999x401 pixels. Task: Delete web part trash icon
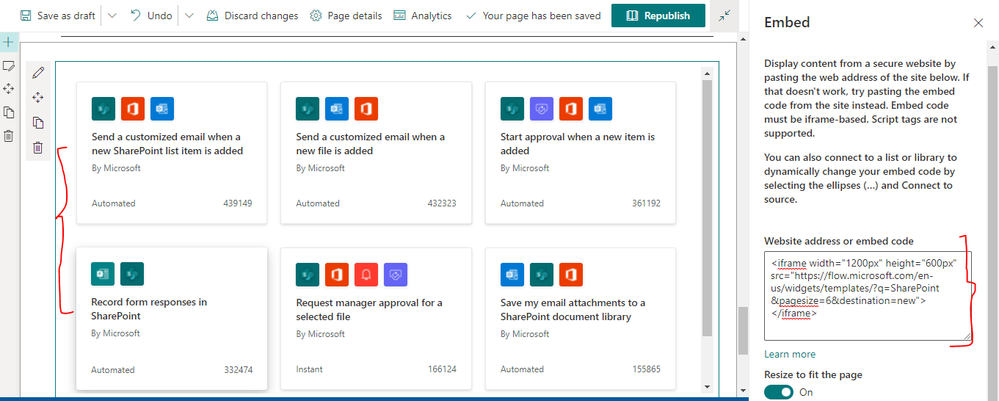(x=38, y=148)
